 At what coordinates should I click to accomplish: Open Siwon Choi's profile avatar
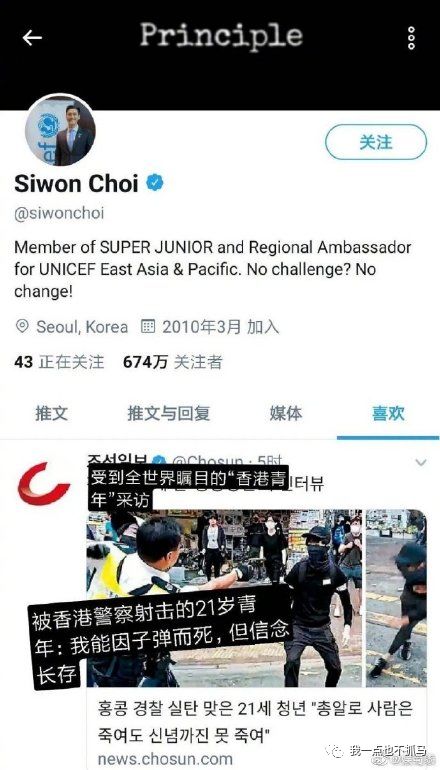point(60,130)
